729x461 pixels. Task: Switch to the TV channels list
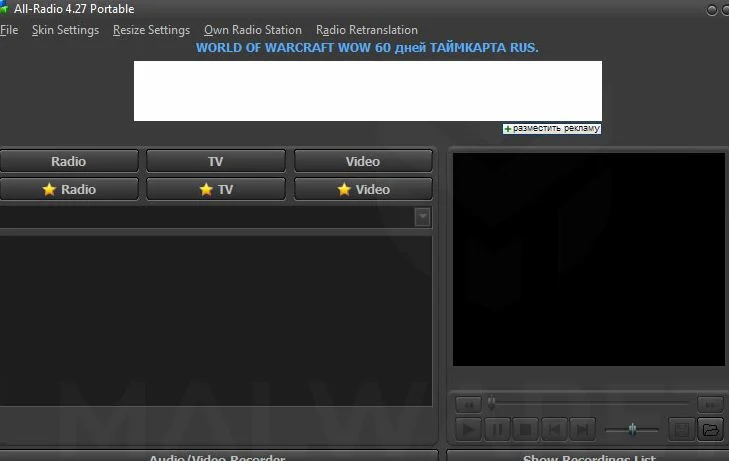[x=216, y=161]
